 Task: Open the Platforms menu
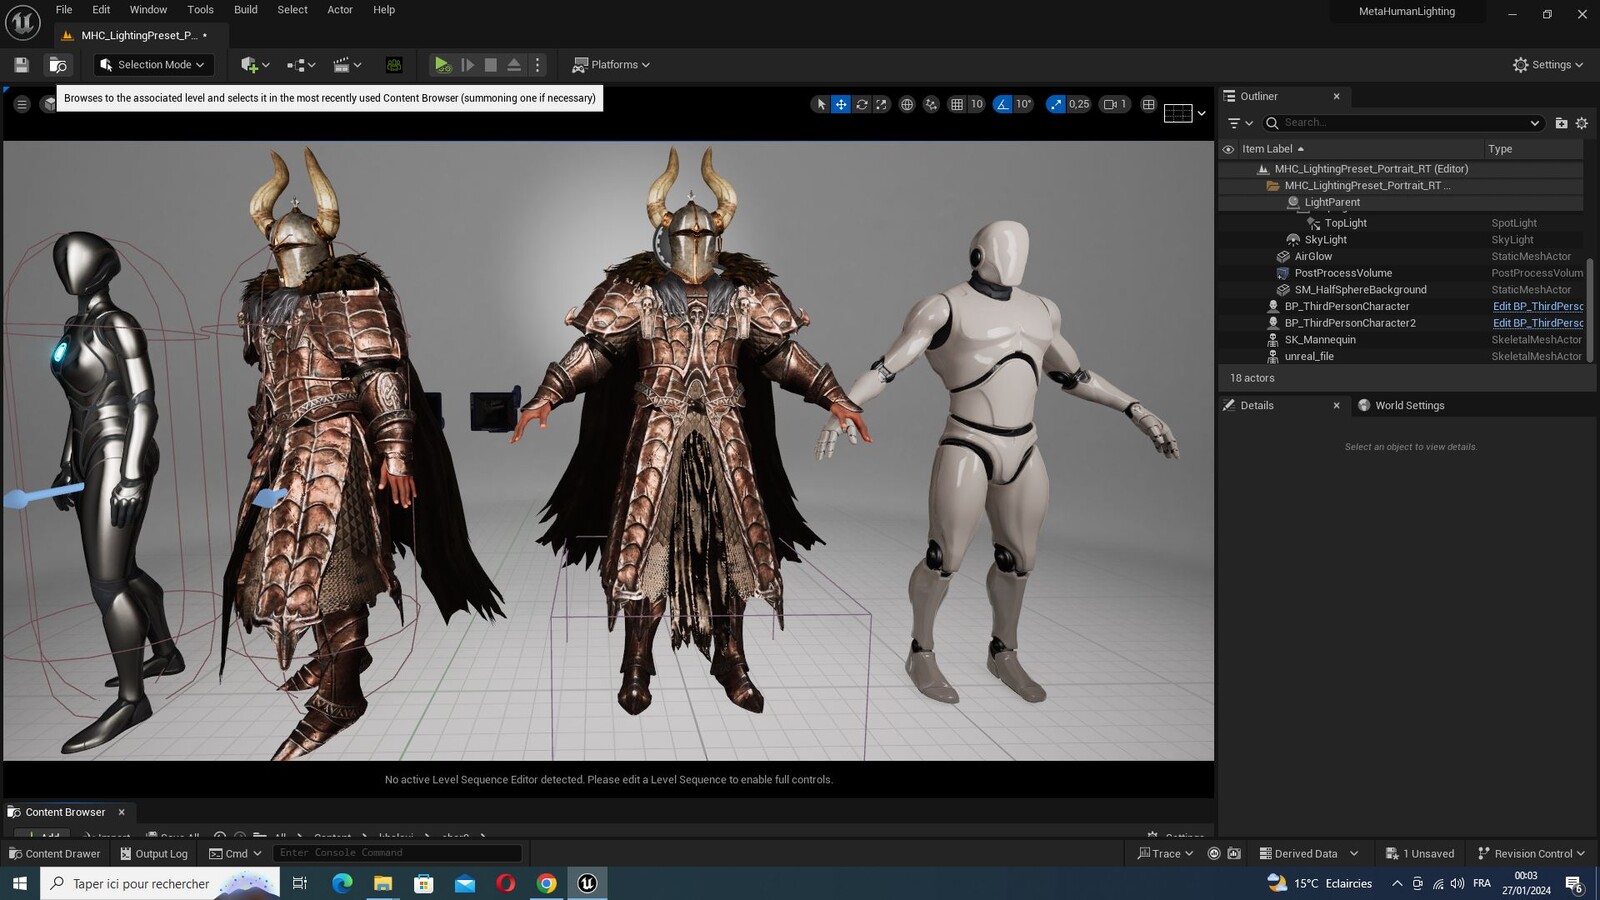pyautogui.click(x=610, y=65)
